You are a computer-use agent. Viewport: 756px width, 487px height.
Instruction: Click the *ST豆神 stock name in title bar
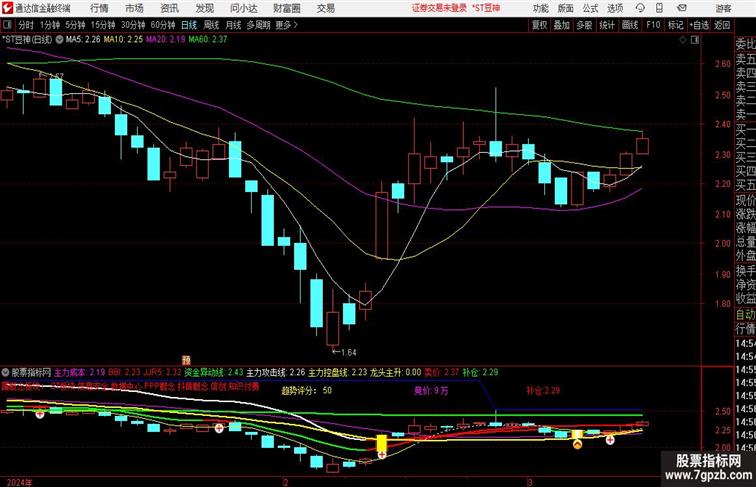[x=486, y=8]
